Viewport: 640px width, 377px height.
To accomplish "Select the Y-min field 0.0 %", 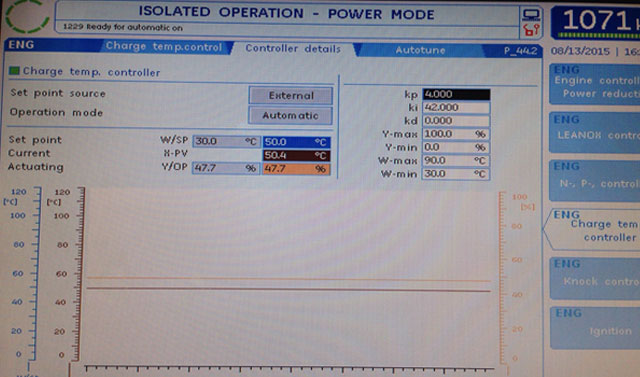I will (x=456, y=147).
